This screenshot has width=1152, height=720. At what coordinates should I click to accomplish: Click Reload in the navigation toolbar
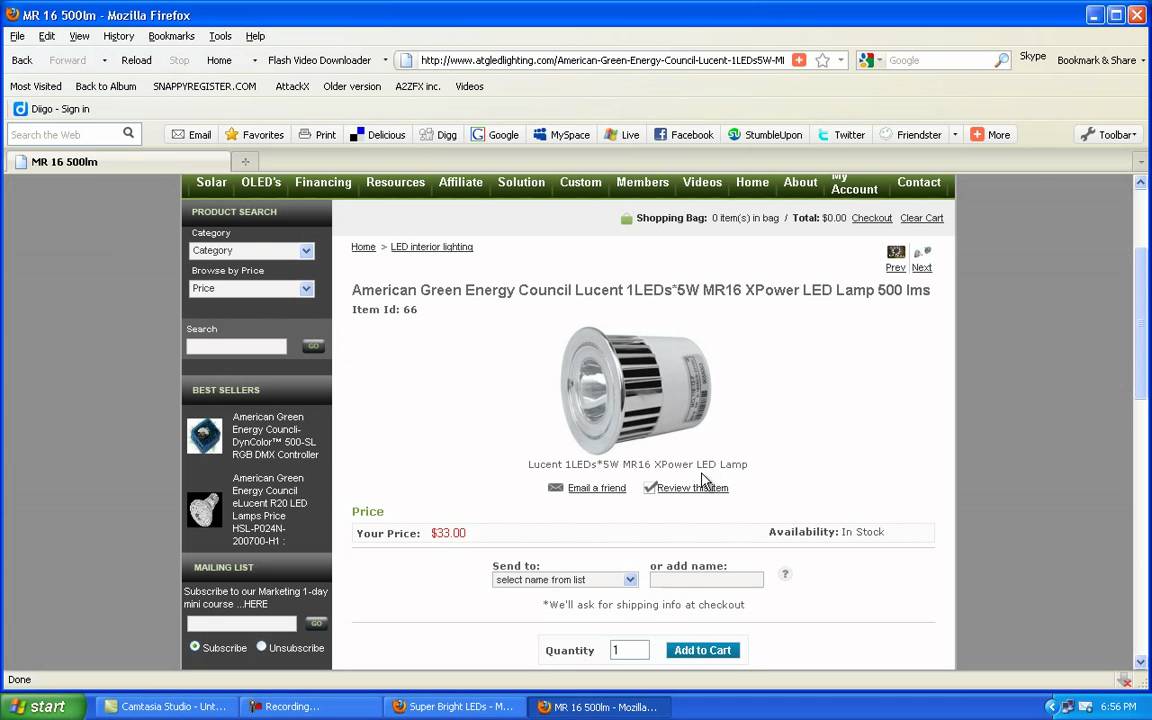point(136,60)
